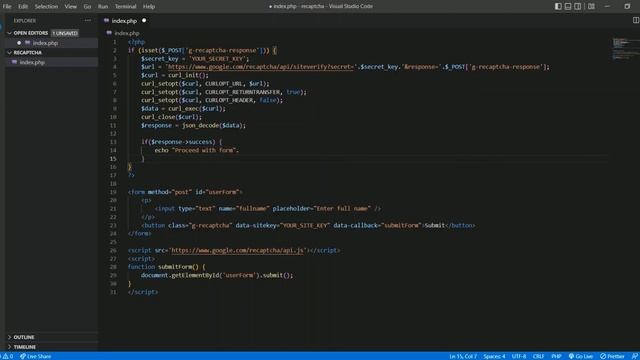Click unsaved dot on index.php tab
Viewport: 640px width, 360px height.
pos(144,20)
